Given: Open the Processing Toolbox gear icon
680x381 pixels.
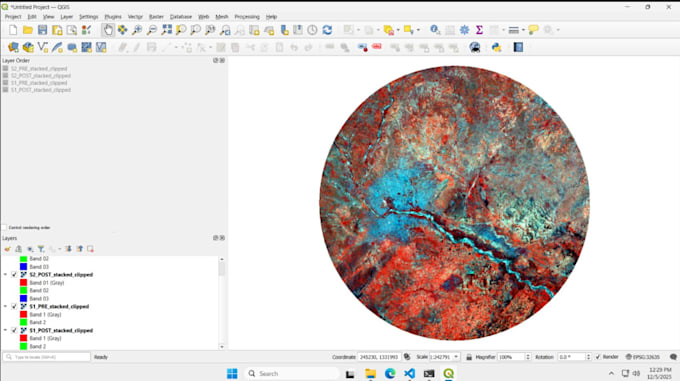Looking at the screenshot, I should 464,30.
